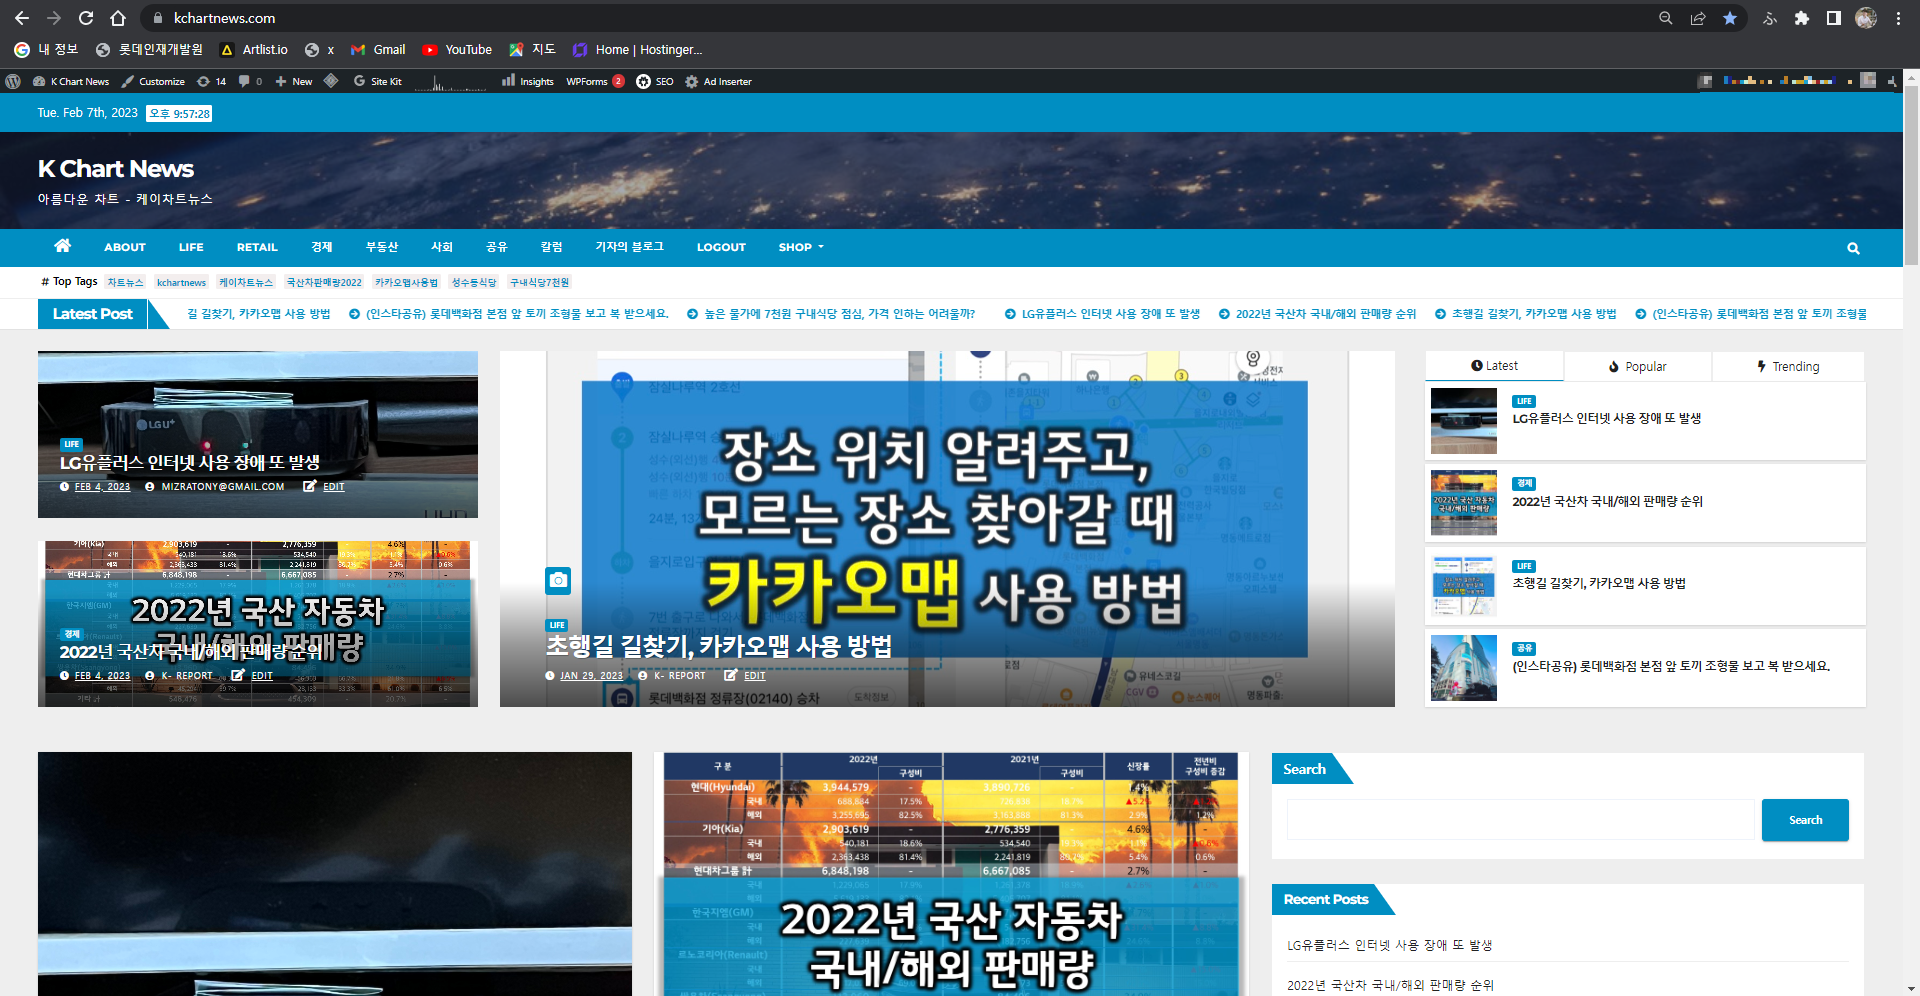Open browser home page icon
Image resolution: width=1920 pixels, height=996 pixels.
[118, 18]
